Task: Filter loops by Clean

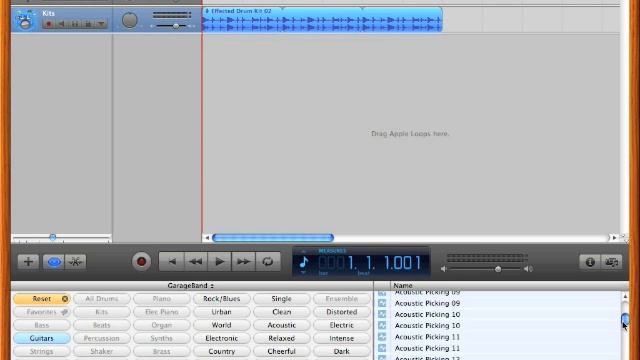Action: coord(282,312)
